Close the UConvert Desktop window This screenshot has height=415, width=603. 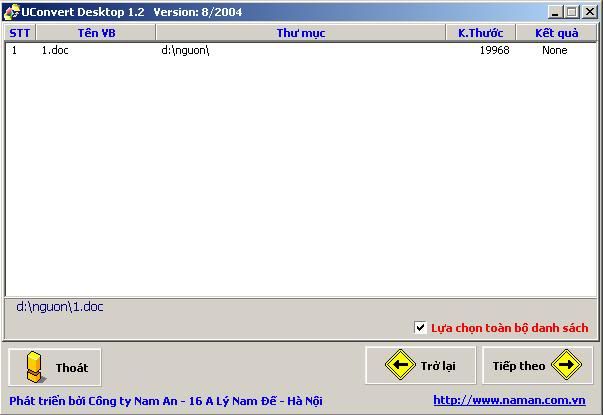point(590,12)
